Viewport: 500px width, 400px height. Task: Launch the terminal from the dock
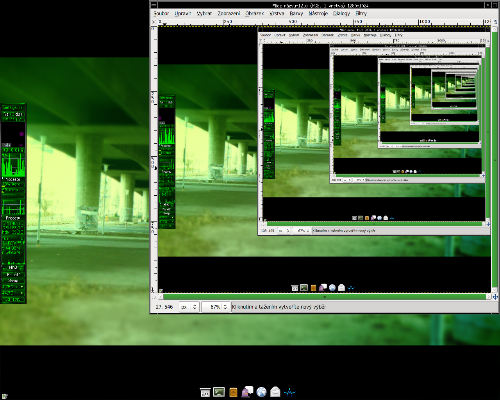tap(219, 392)
